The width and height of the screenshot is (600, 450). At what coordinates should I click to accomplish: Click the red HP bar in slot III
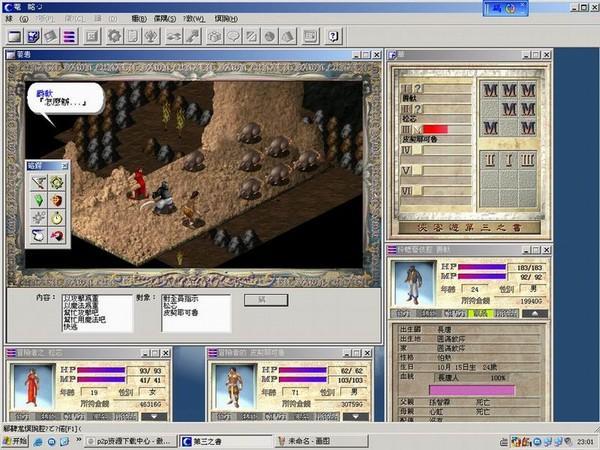(x=435, y=129)
